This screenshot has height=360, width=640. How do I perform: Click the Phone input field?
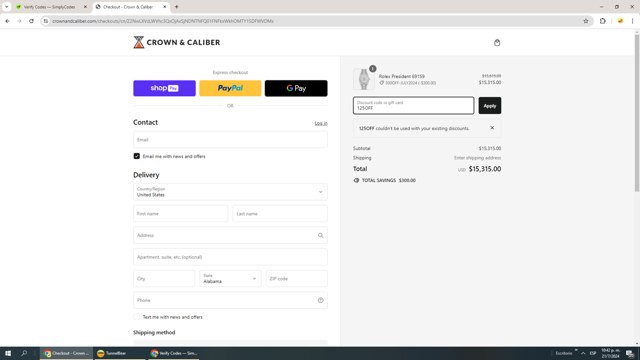click(x=230, y=300)
